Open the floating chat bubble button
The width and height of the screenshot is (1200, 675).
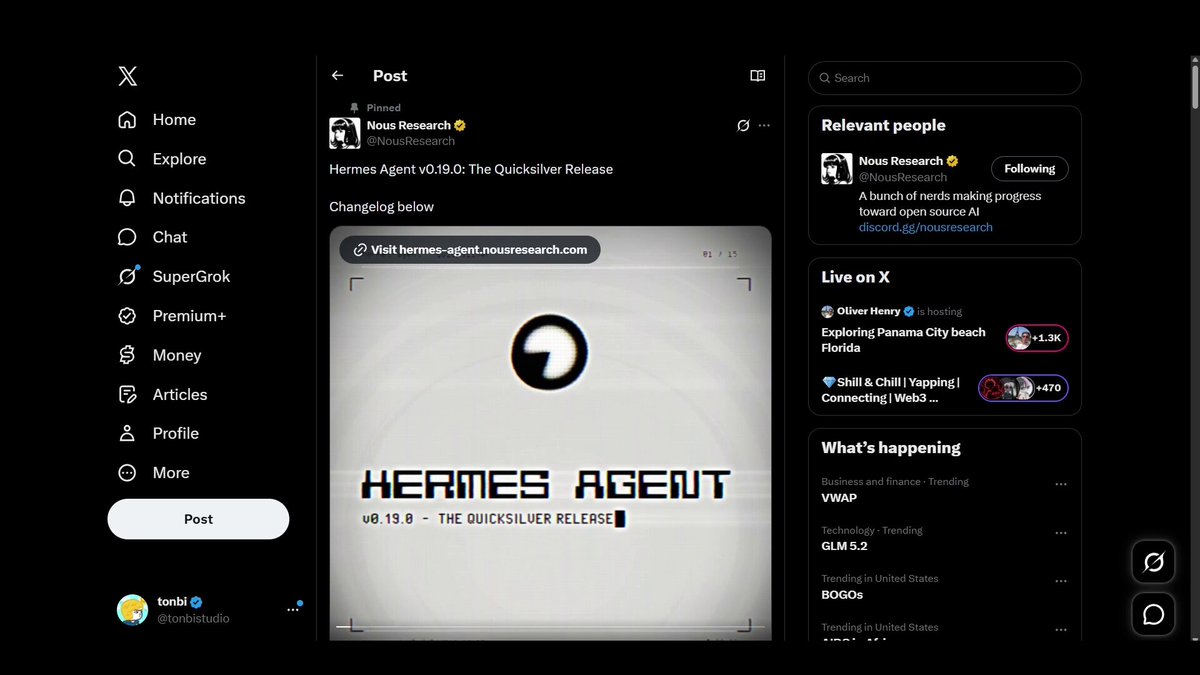tap(1153, 614)
